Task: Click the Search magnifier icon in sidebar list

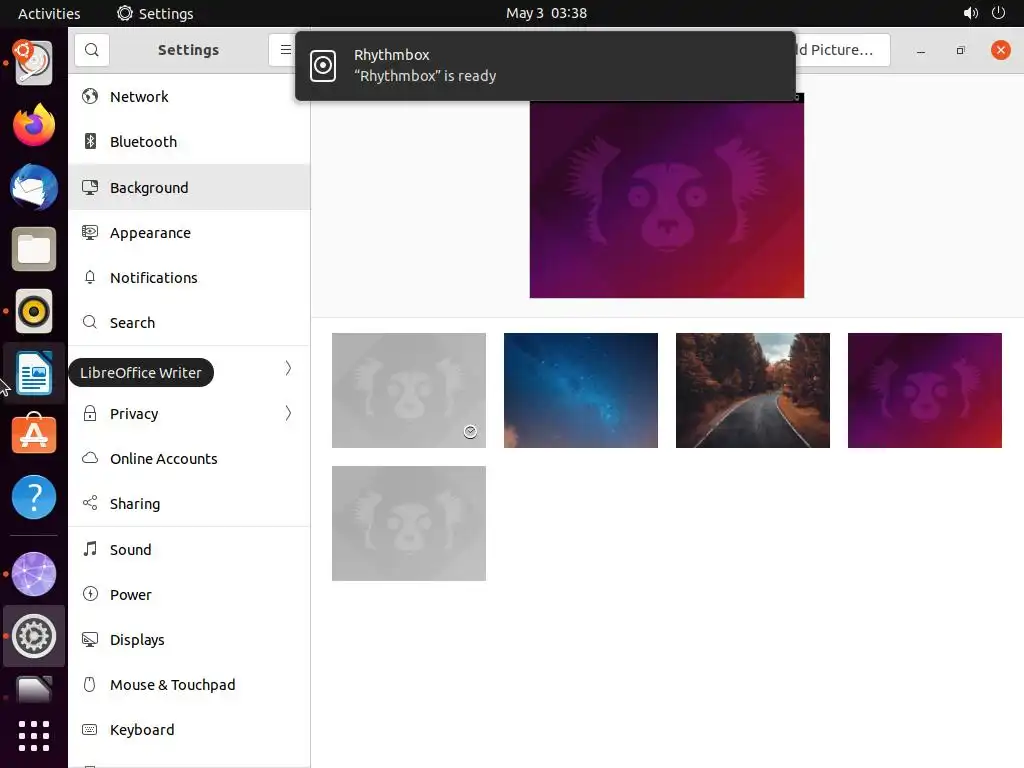Action: tap(90, 322)
